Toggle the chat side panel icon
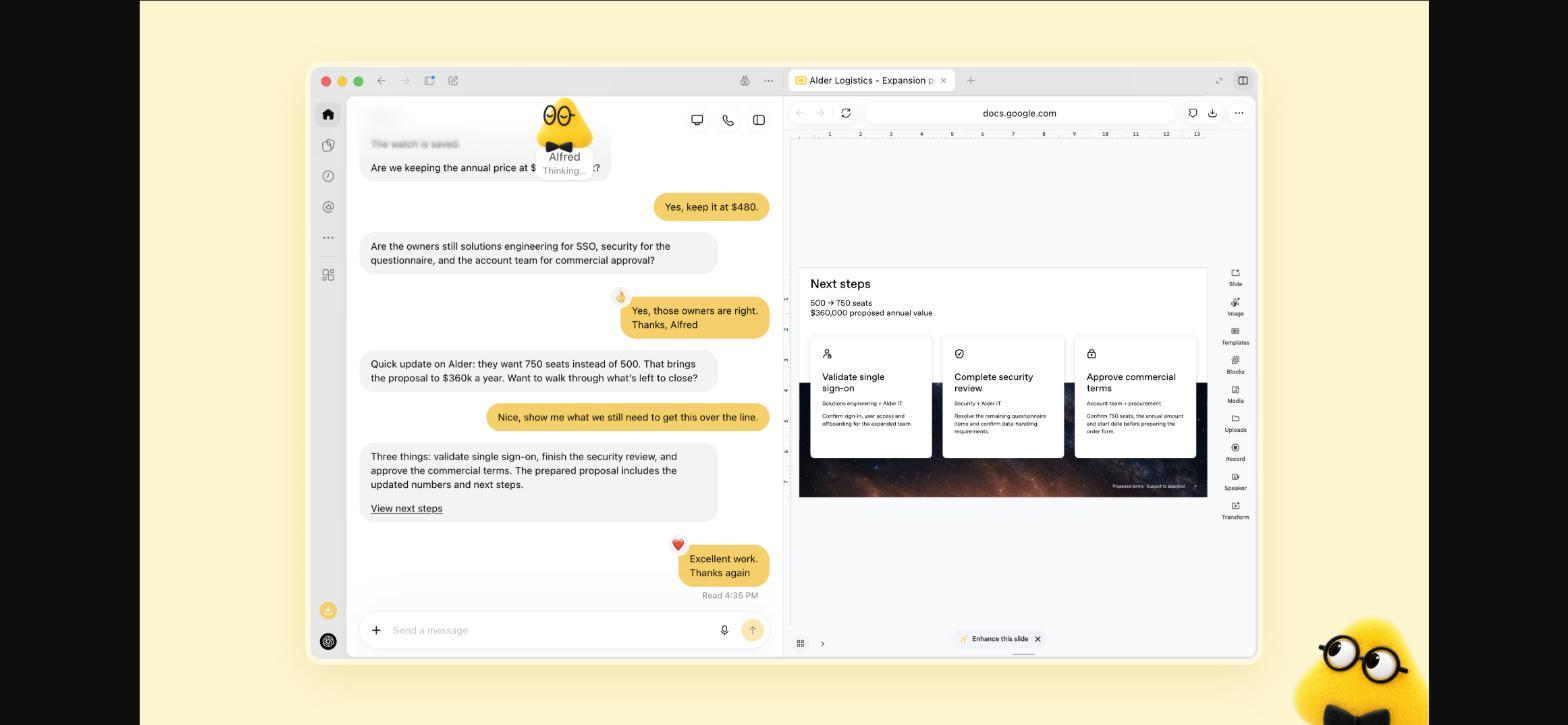Viewport: 1568px width, 725px height. click(759, 120)
